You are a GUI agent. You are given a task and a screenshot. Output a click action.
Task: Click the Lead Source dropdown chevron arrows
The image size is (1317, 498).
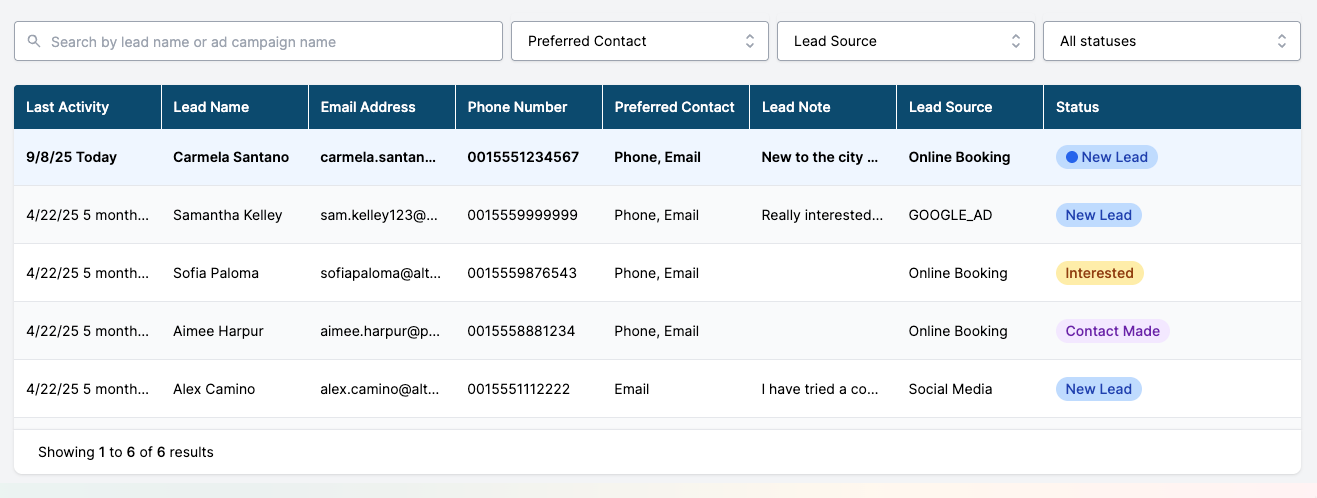(1016, 41)
